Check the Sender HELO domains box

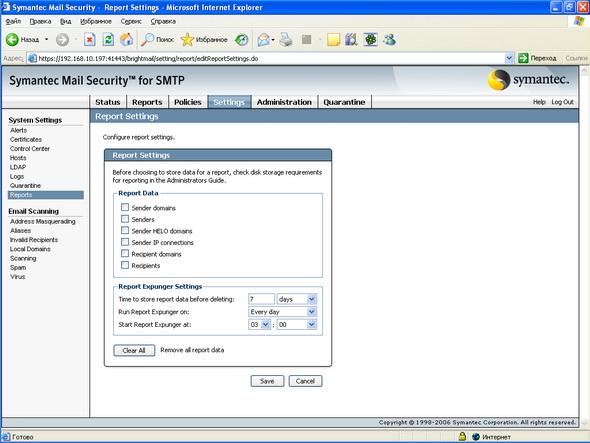click(x=125, y=230)
